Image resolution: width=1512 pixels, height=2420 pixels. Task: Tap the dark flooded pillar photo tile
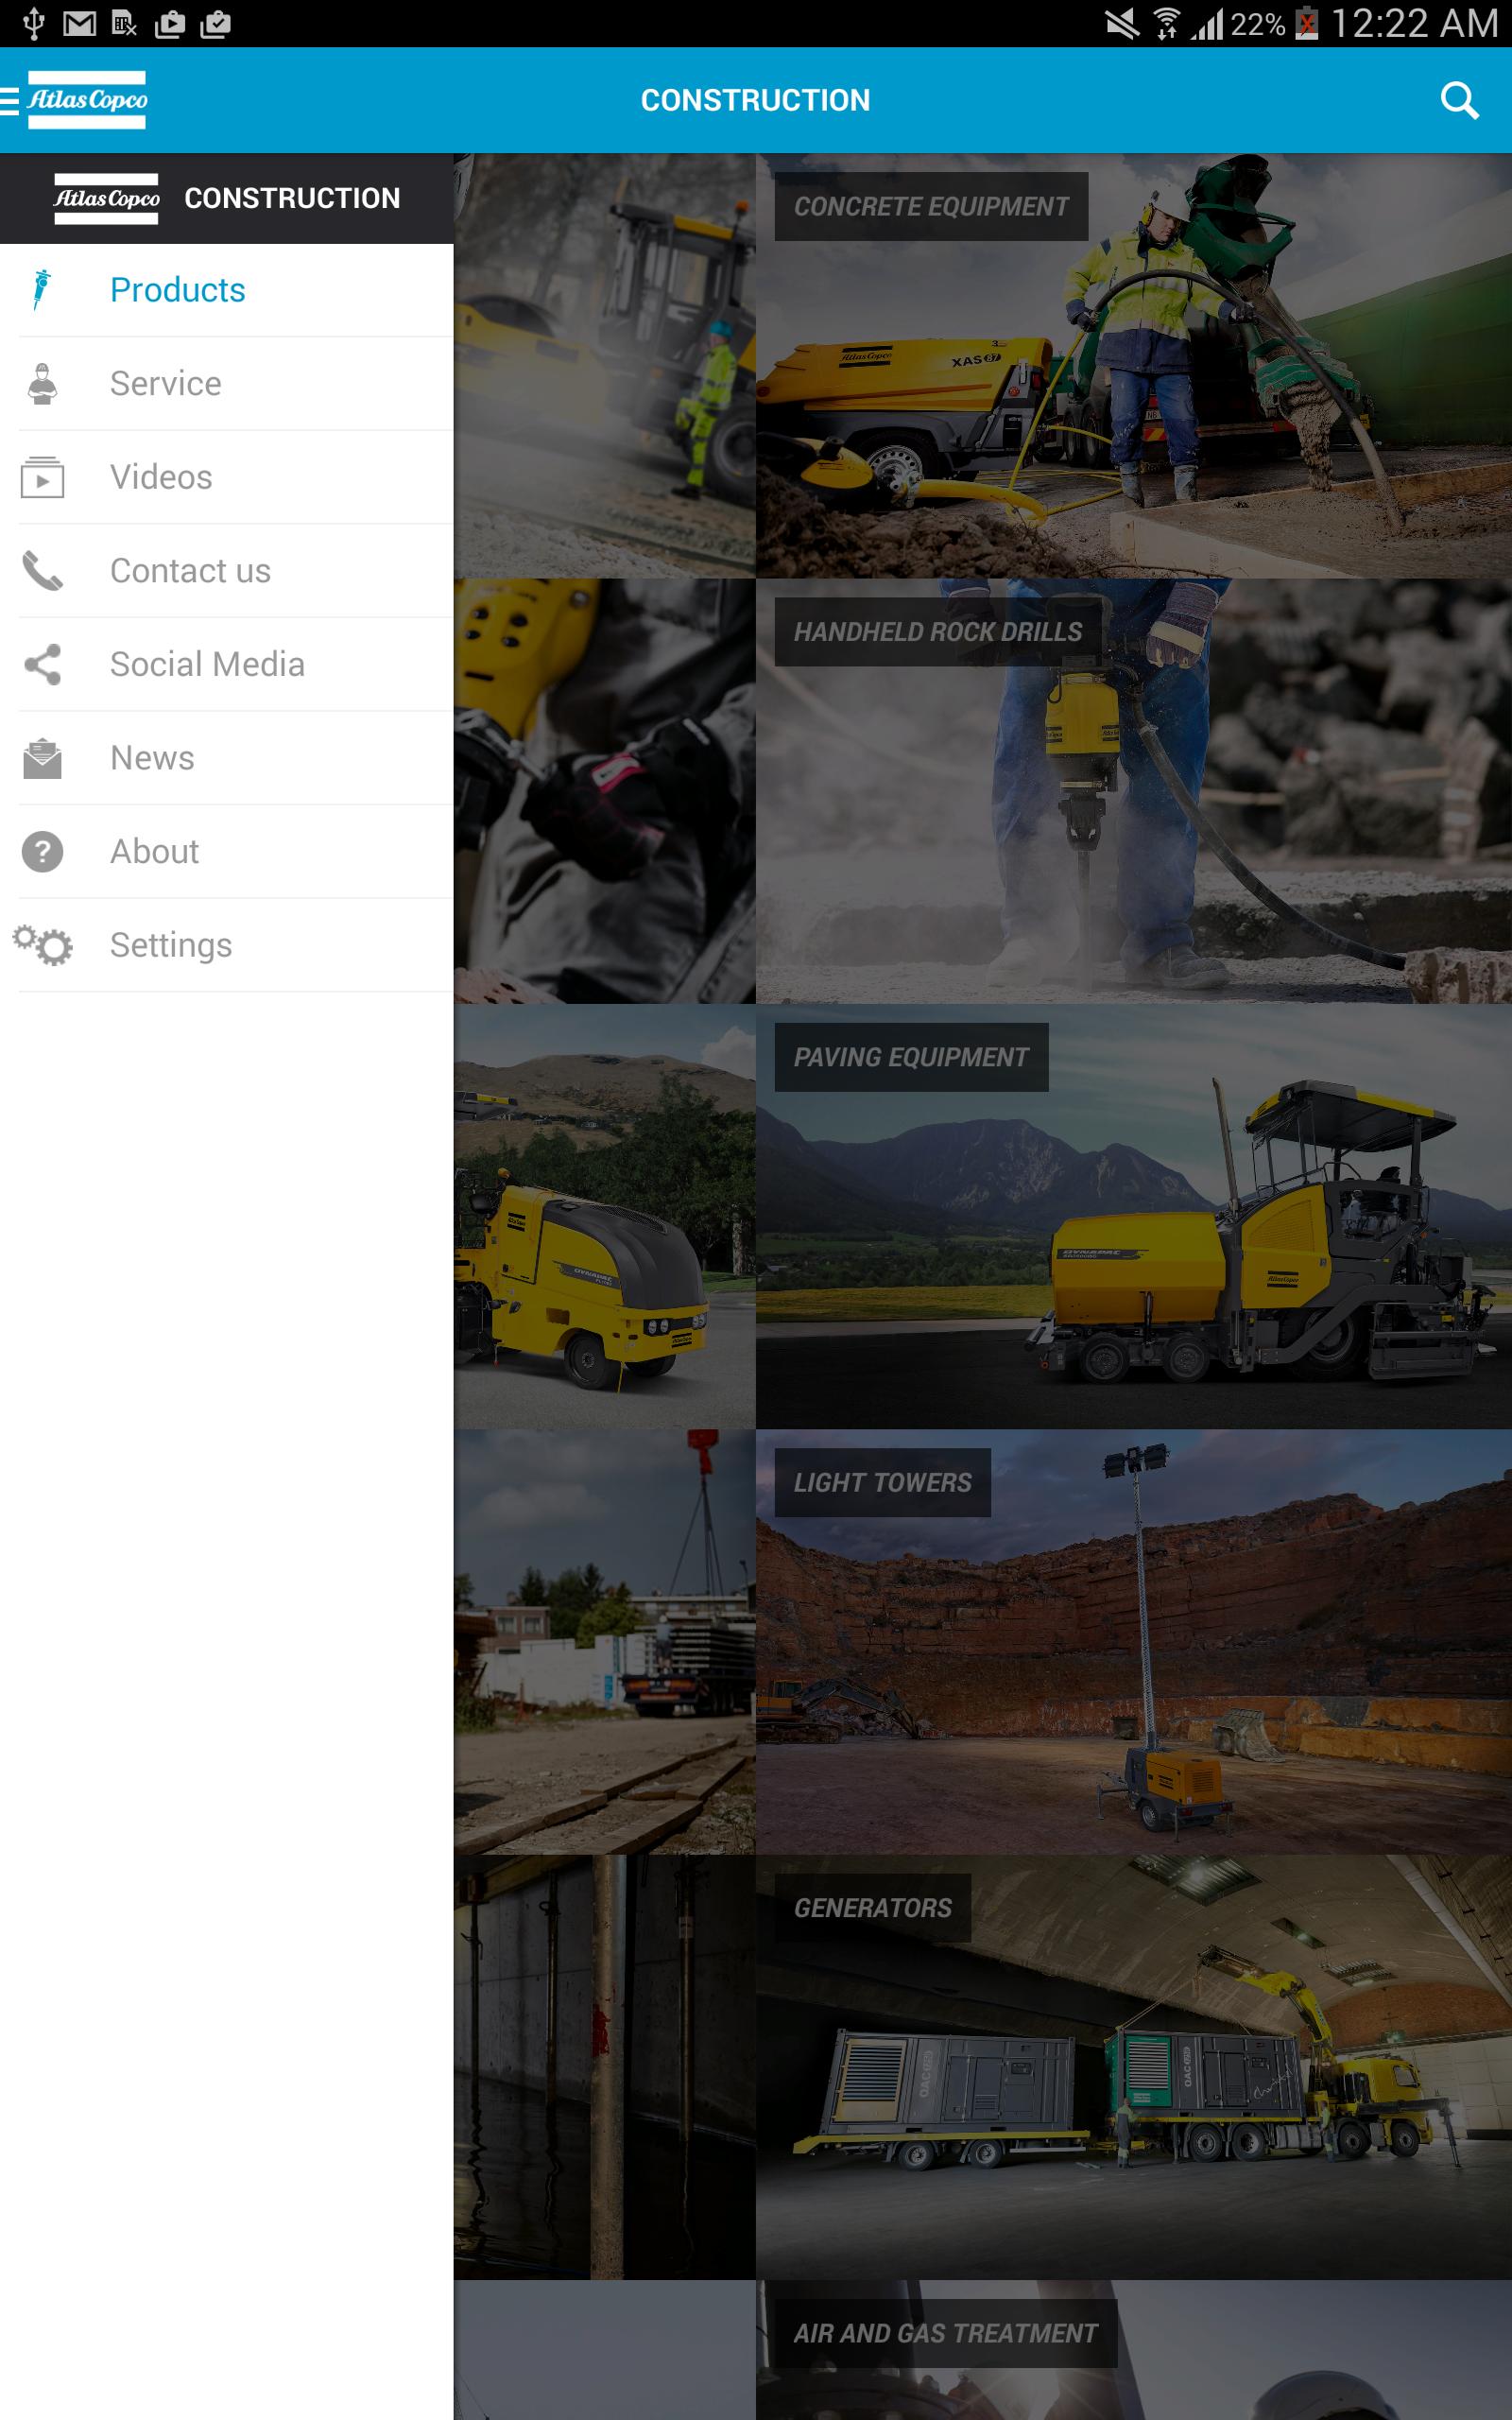(605, 2067)
